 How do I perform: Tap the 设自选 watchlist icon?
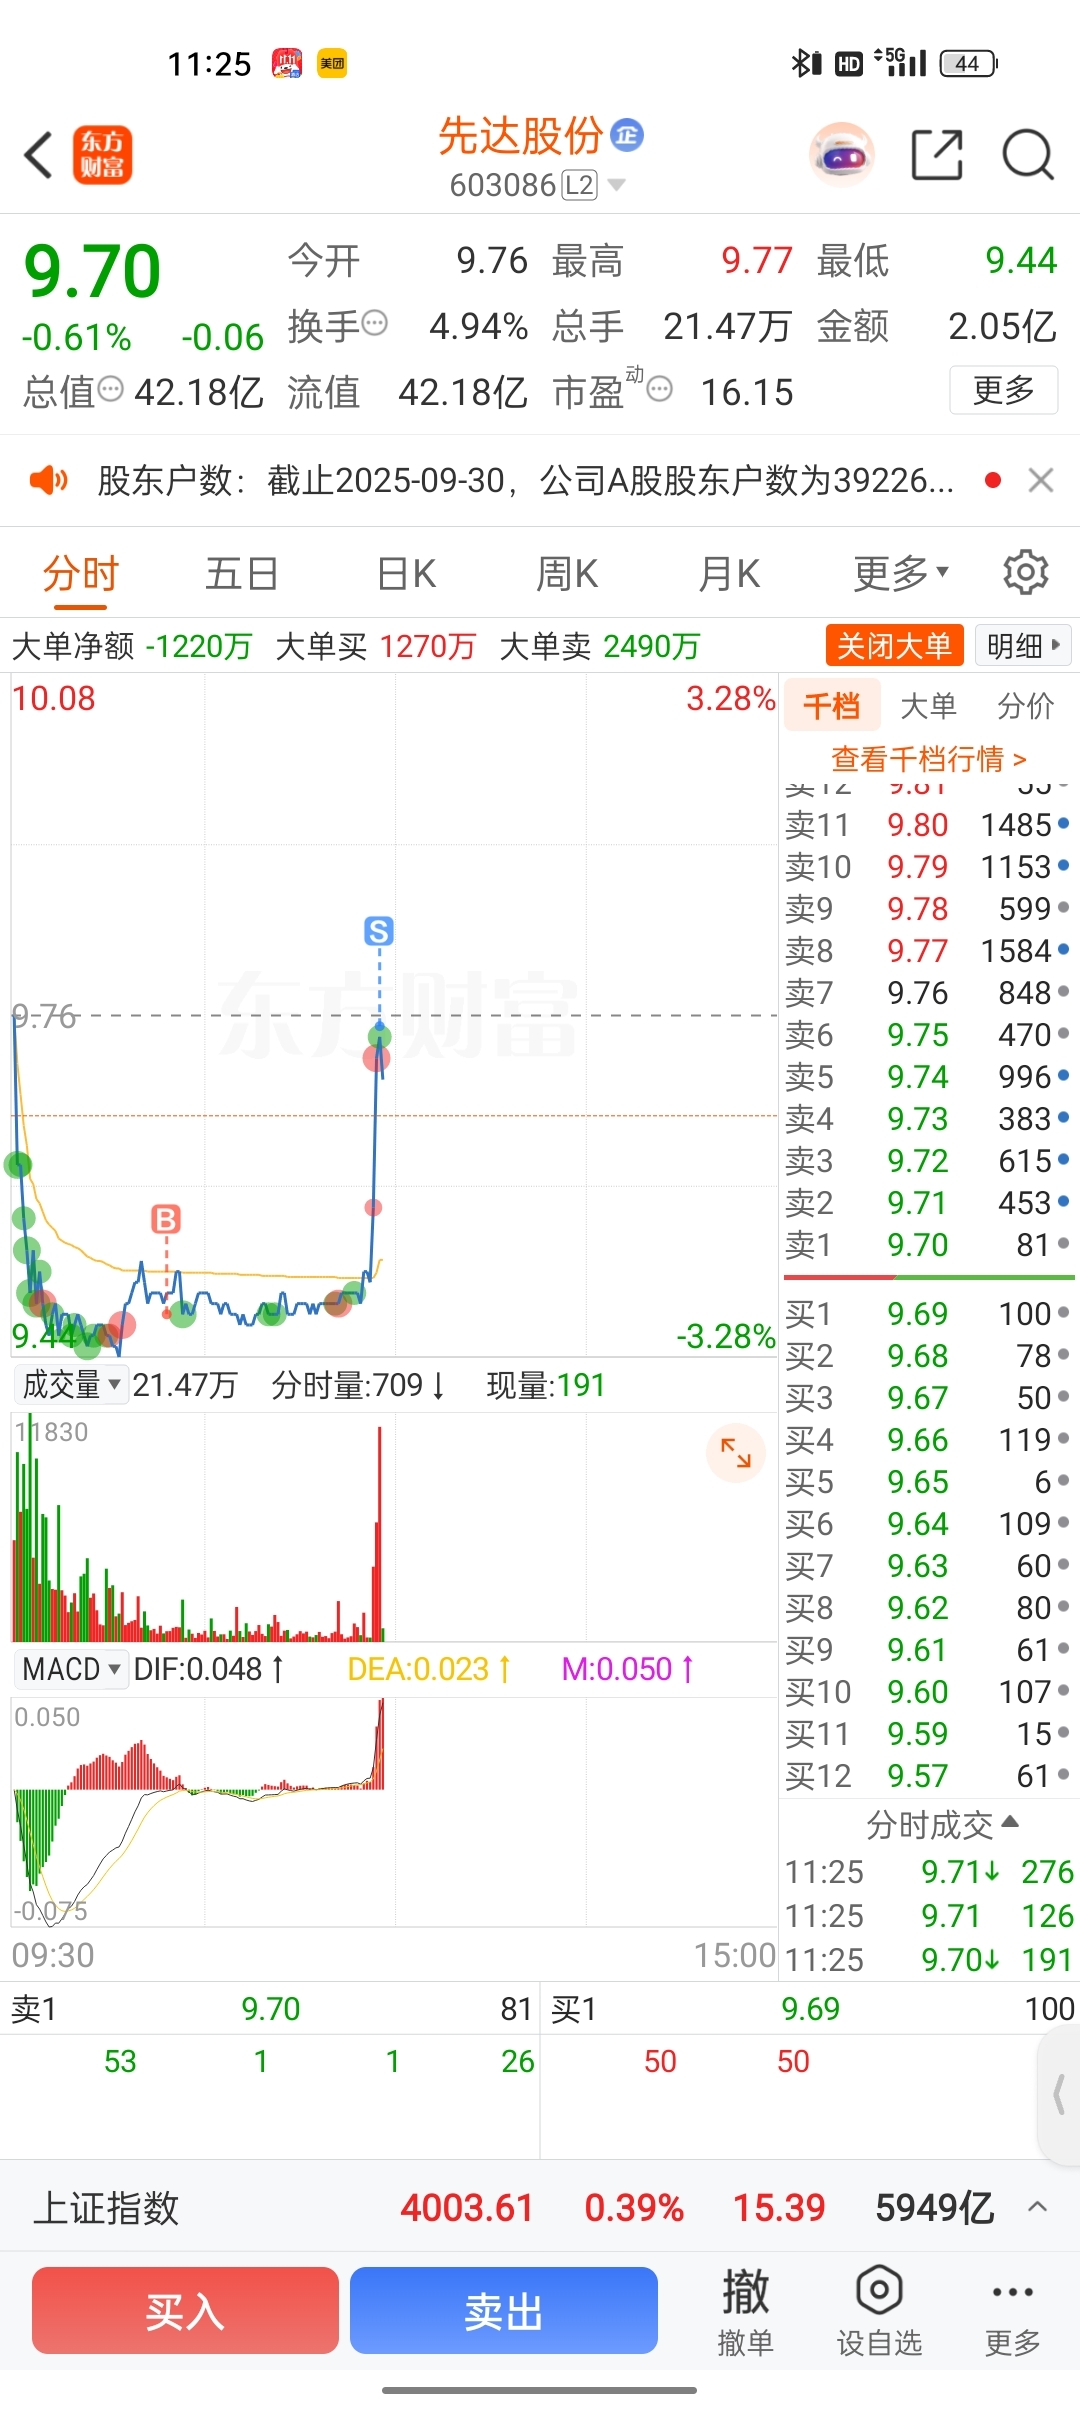click(x=879, y=2311)
